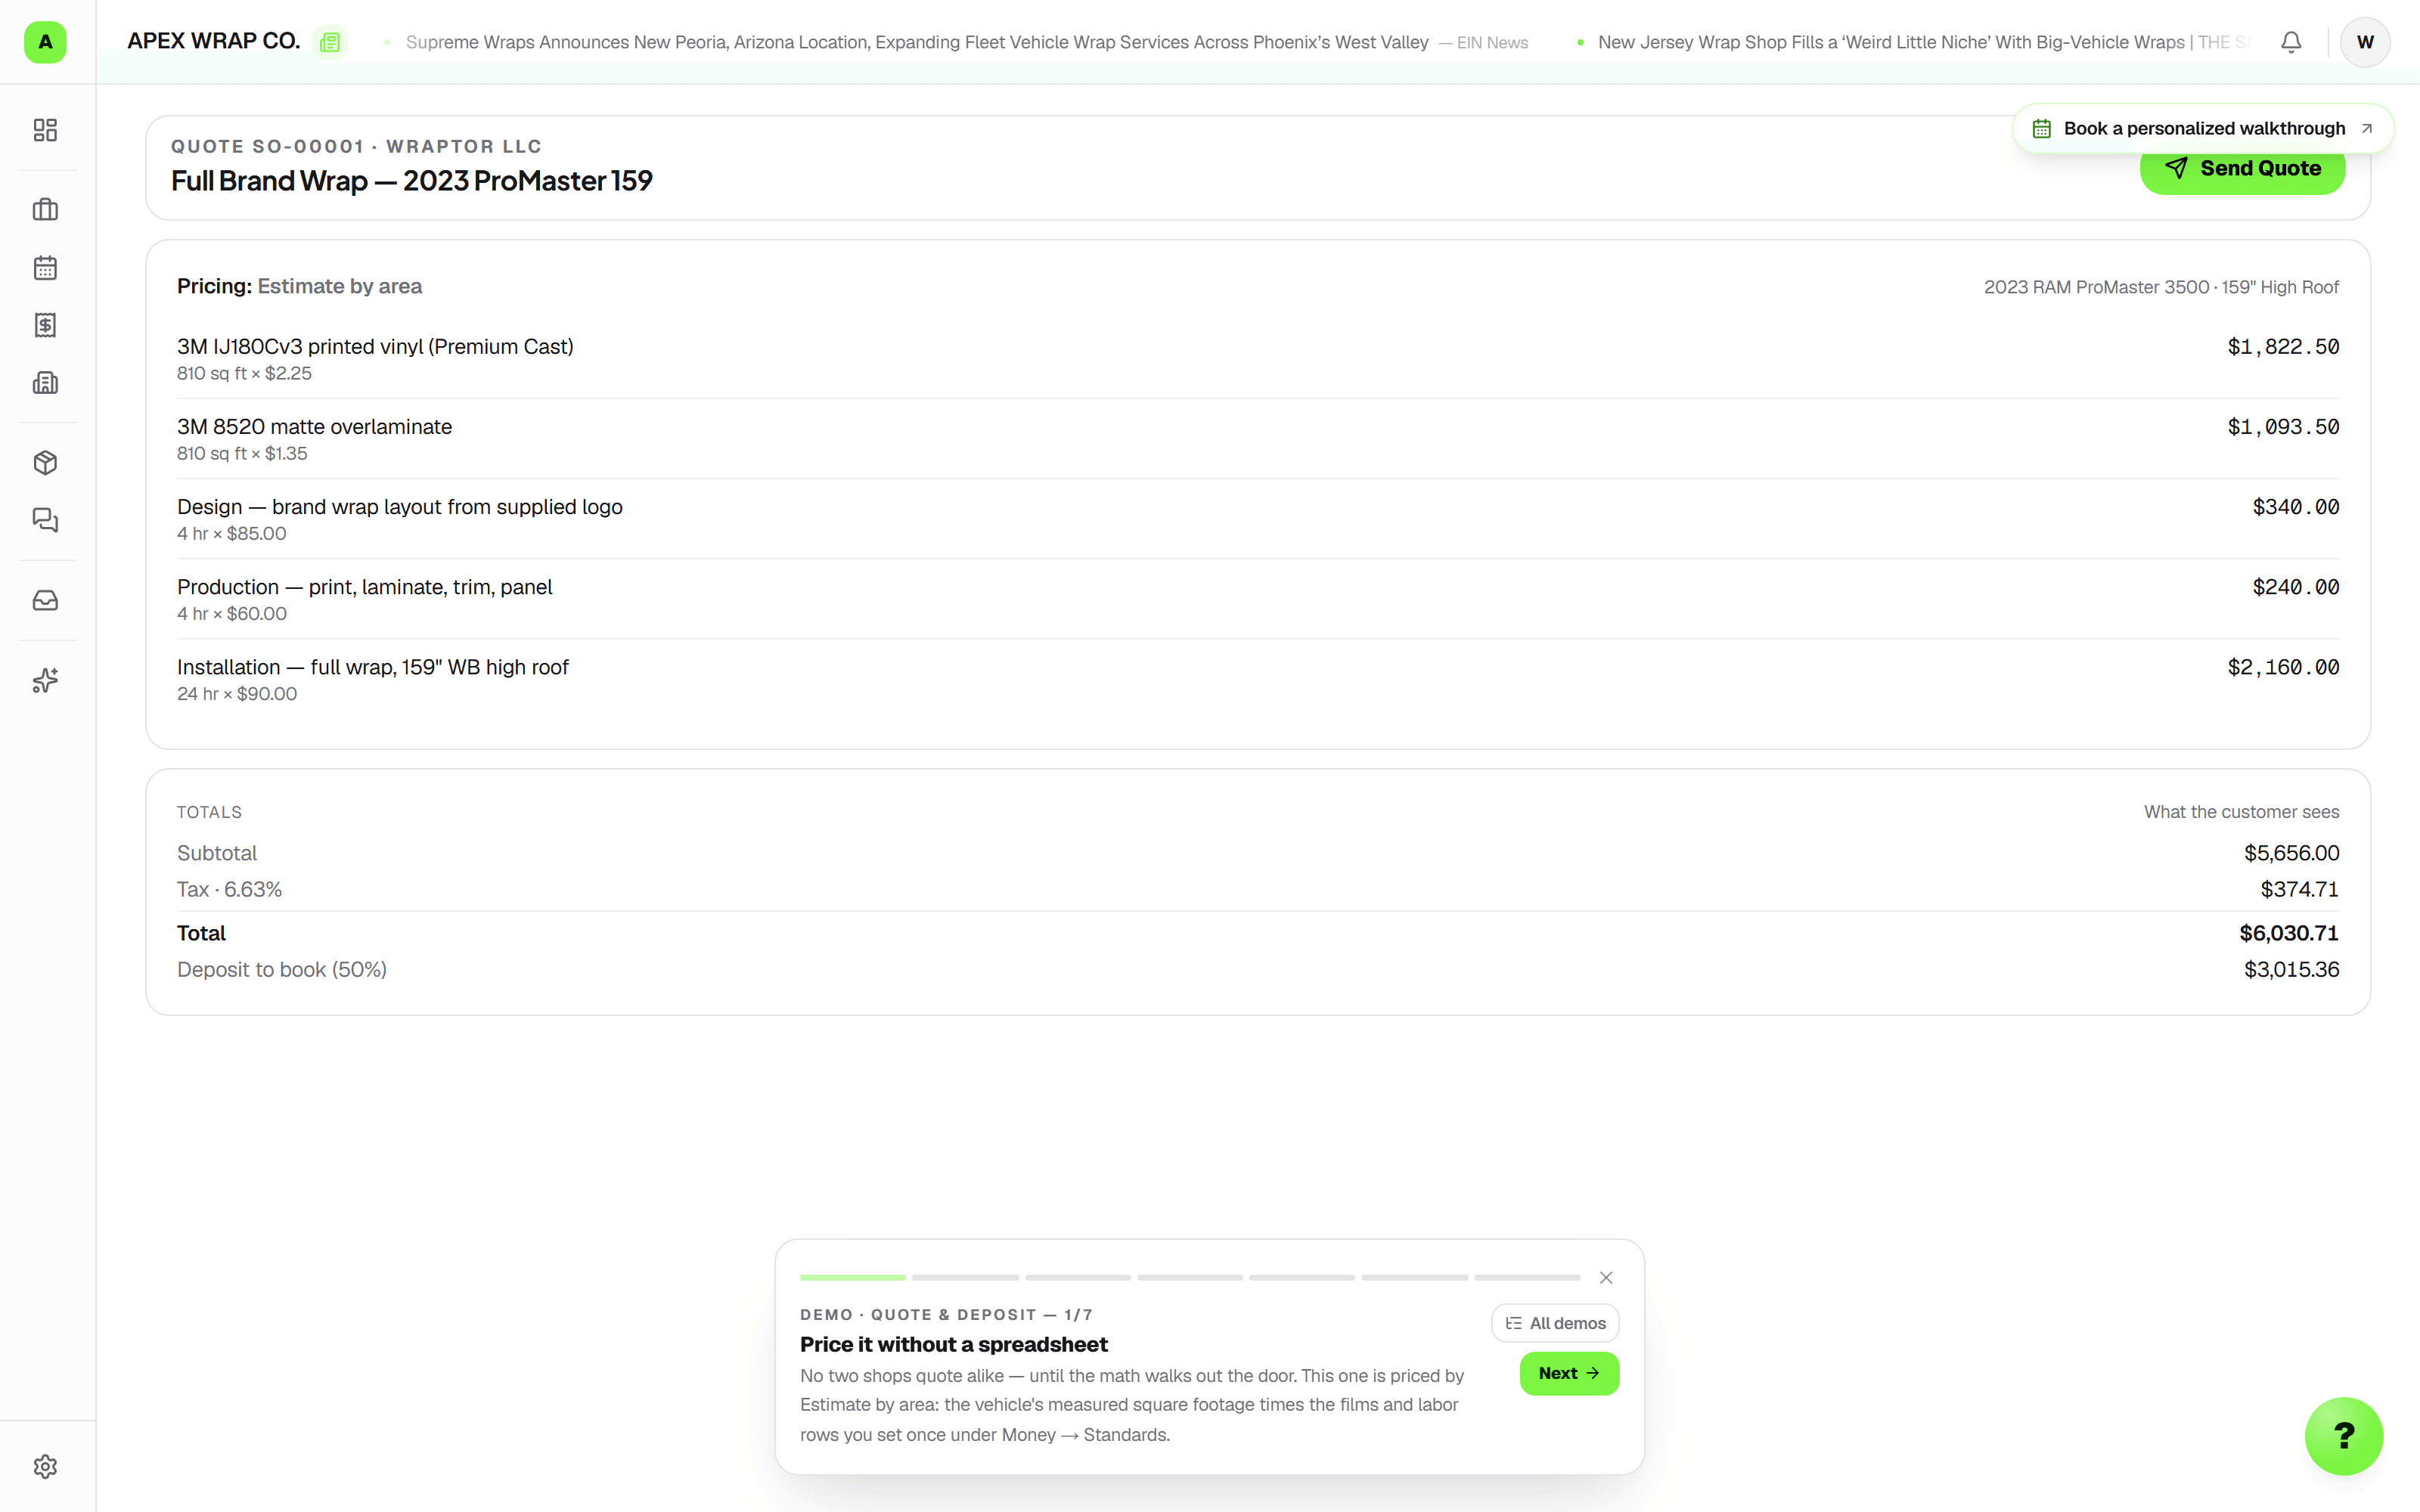Click the Subtotal value $5,656.00
Screen dimensions: 2420x1512
coord(2291,853)
